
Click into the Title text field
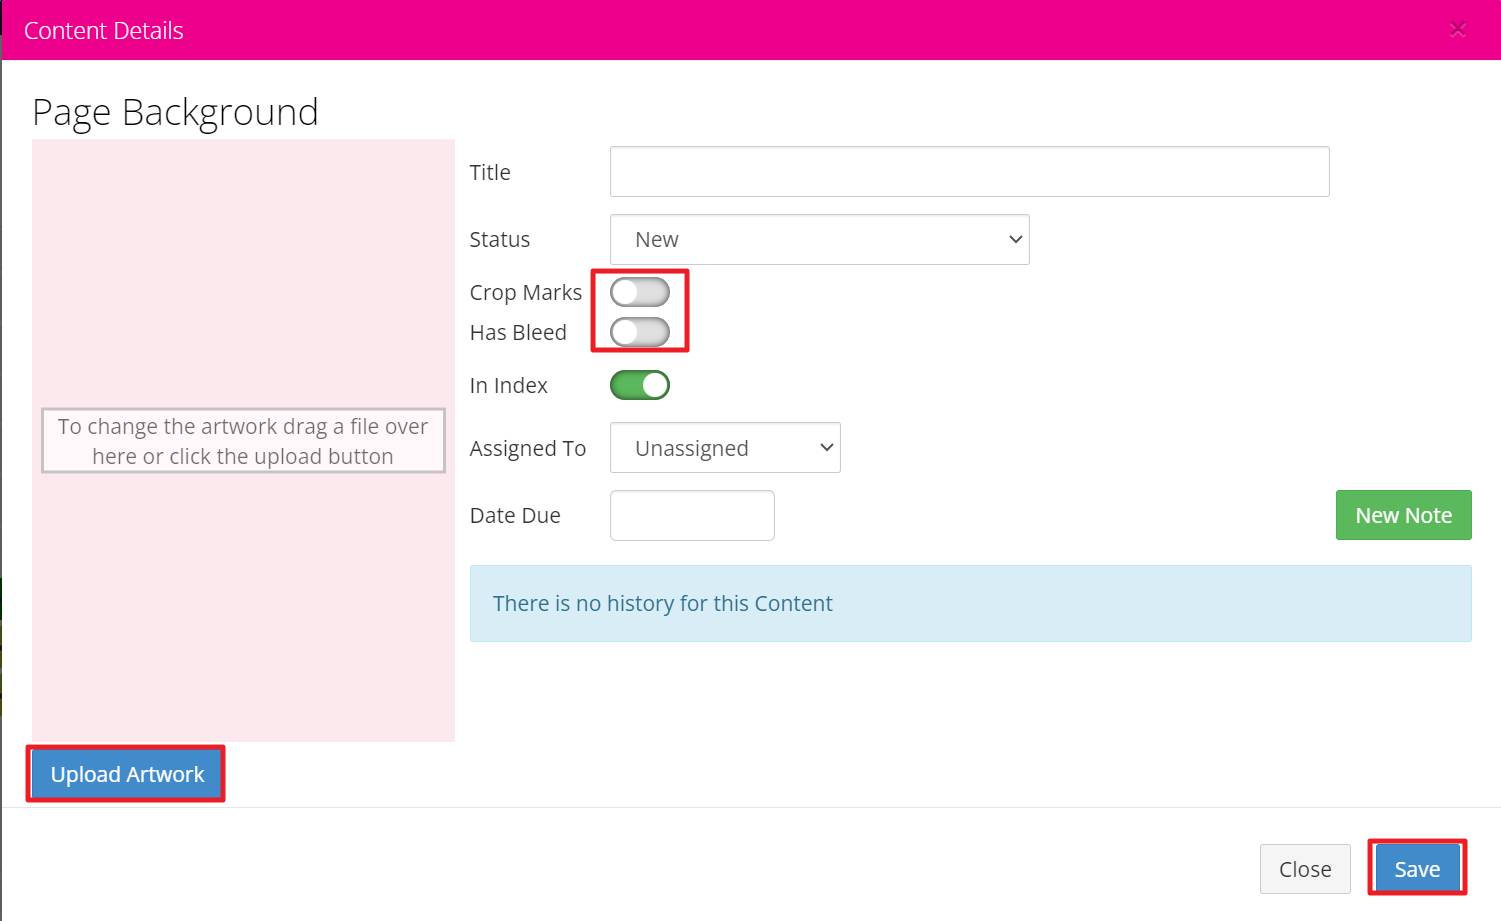coord(968,172)
